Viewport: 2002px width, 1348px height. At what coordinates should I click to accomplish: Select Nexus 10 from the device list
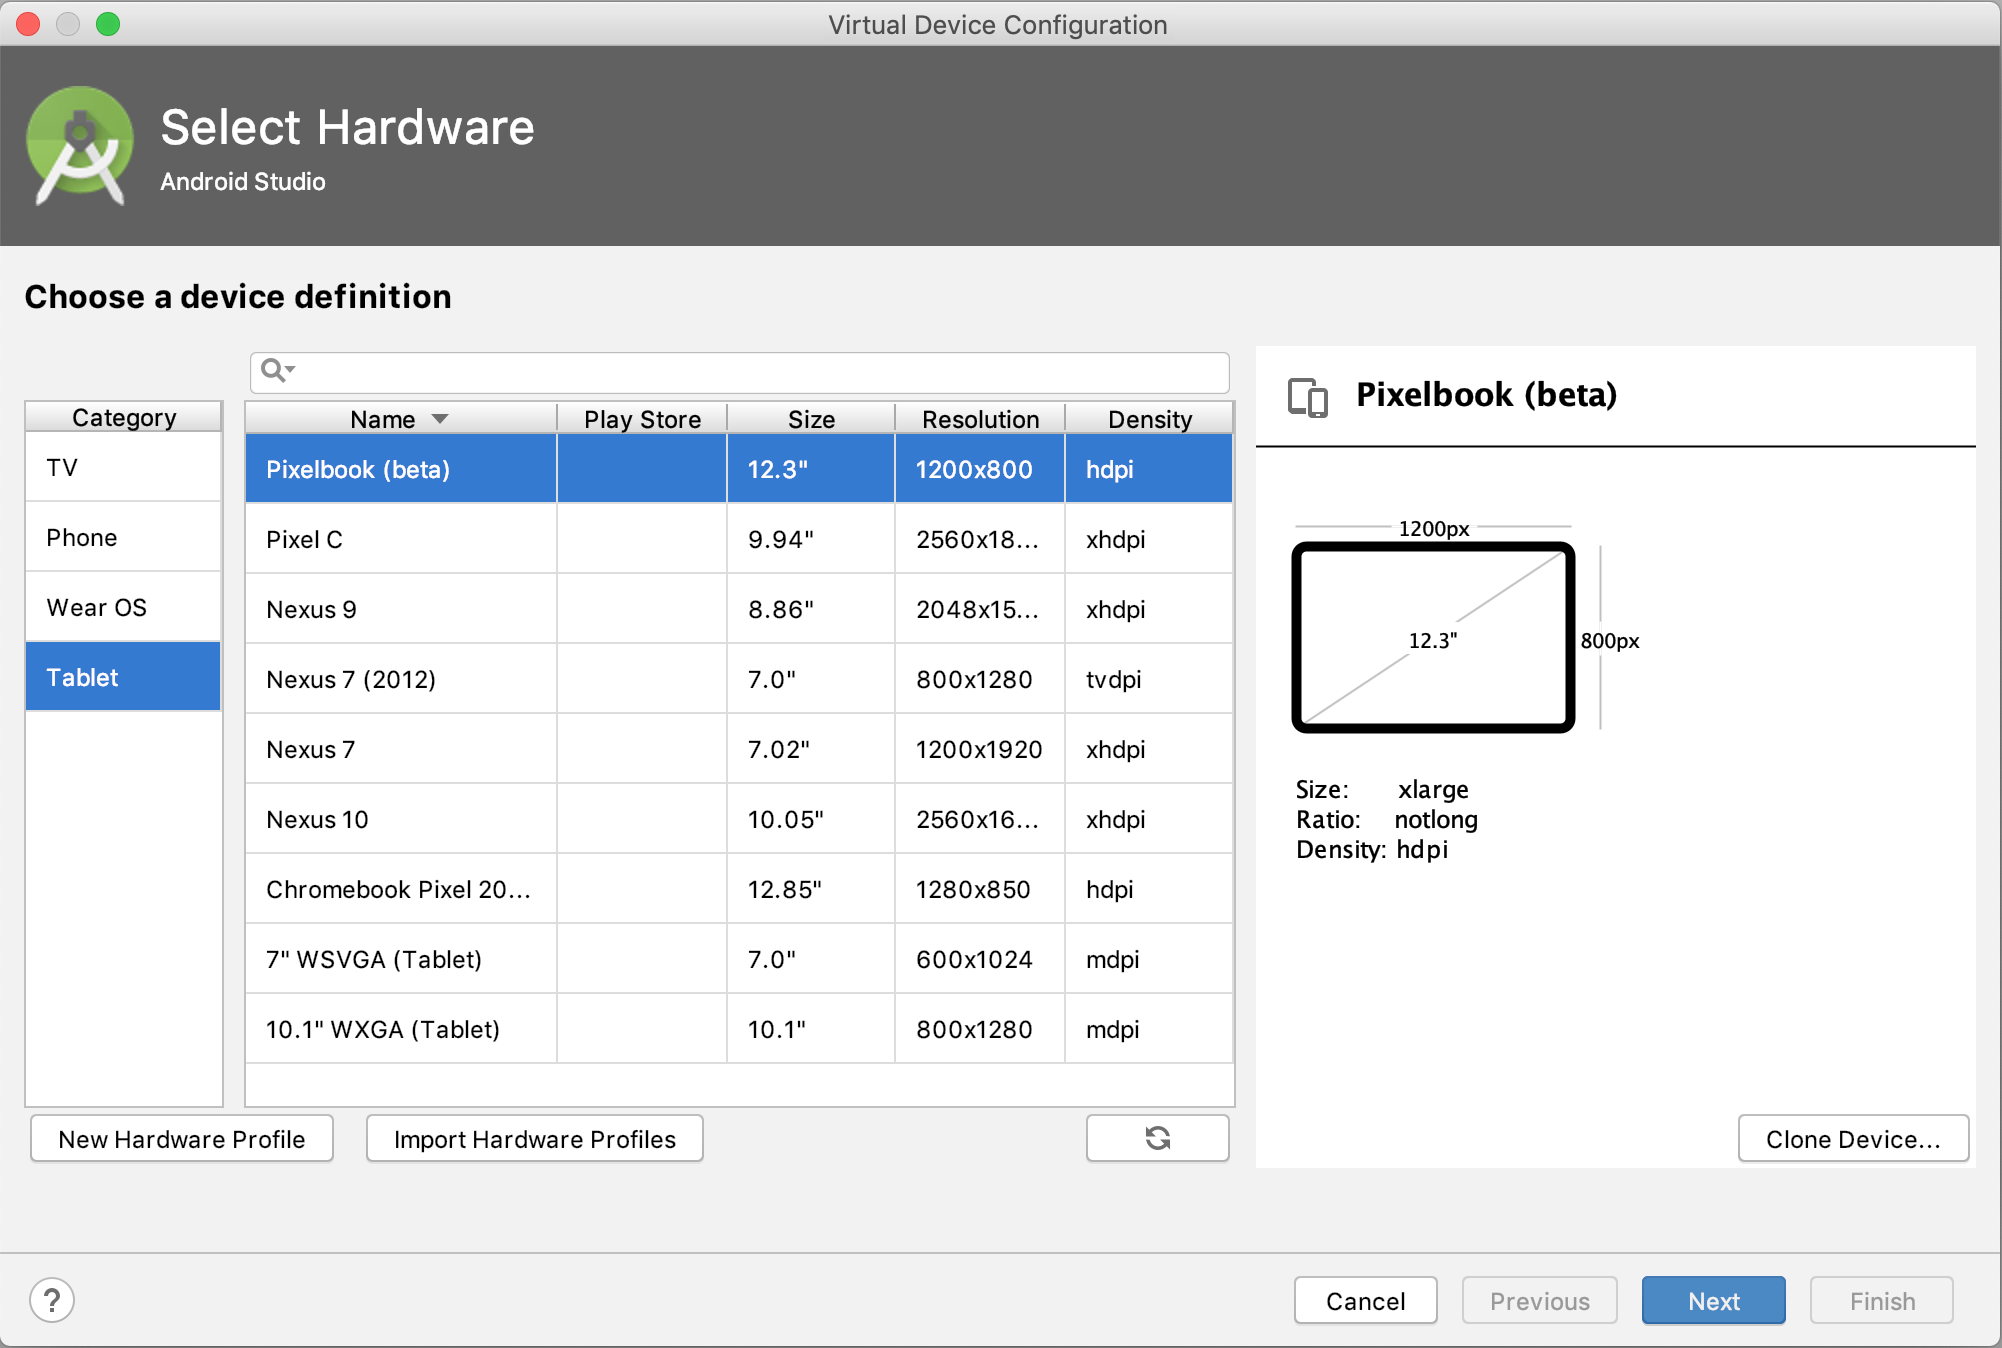pyautogui.click(x=316, y=820)
